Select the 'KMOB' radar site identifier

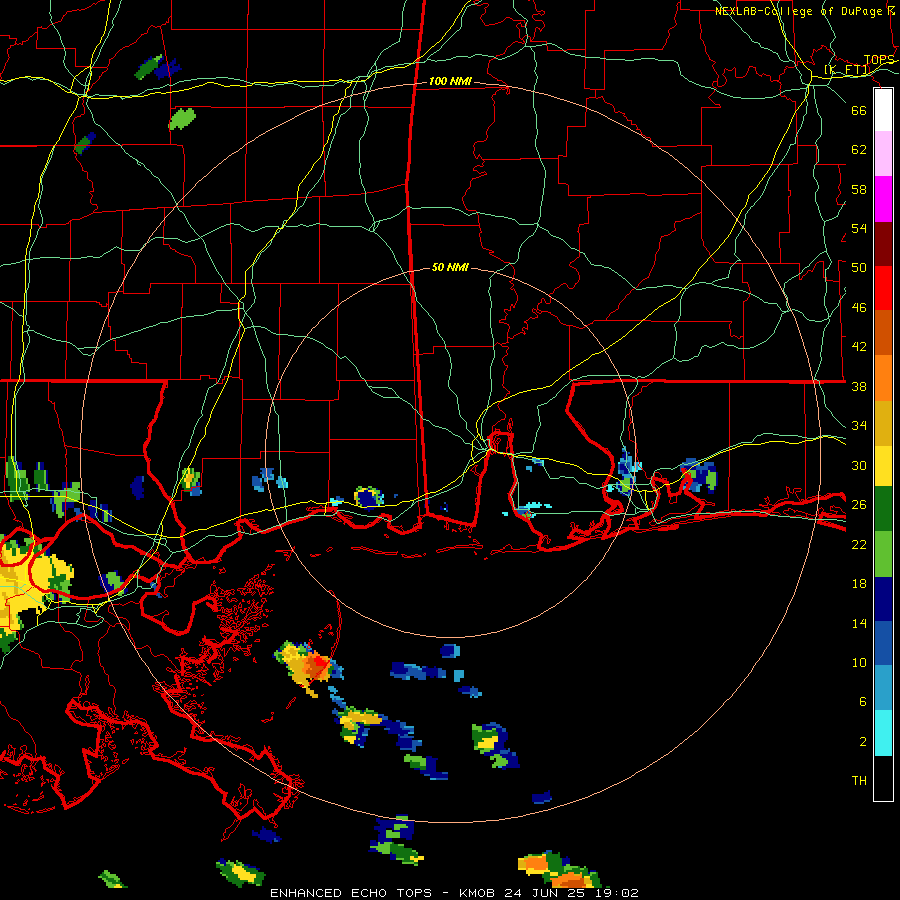tap(477, 893)
